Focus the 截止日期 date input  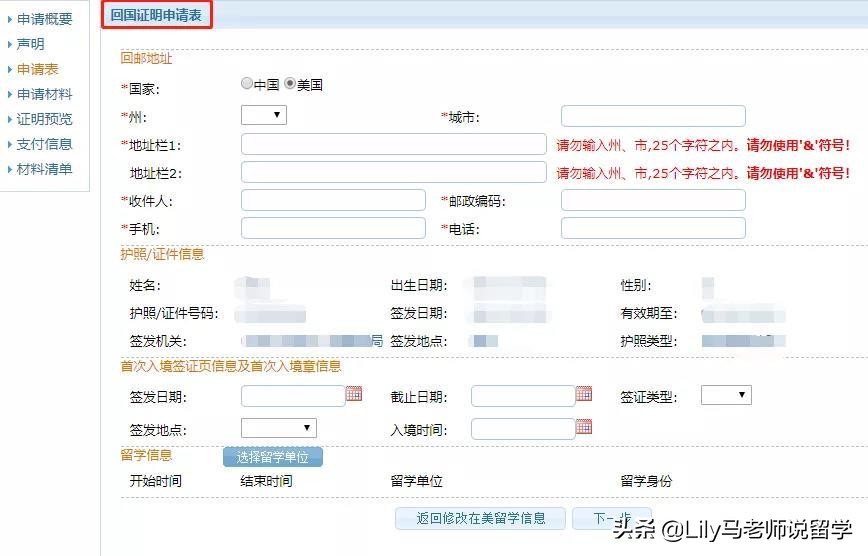(x=523, y=396)
